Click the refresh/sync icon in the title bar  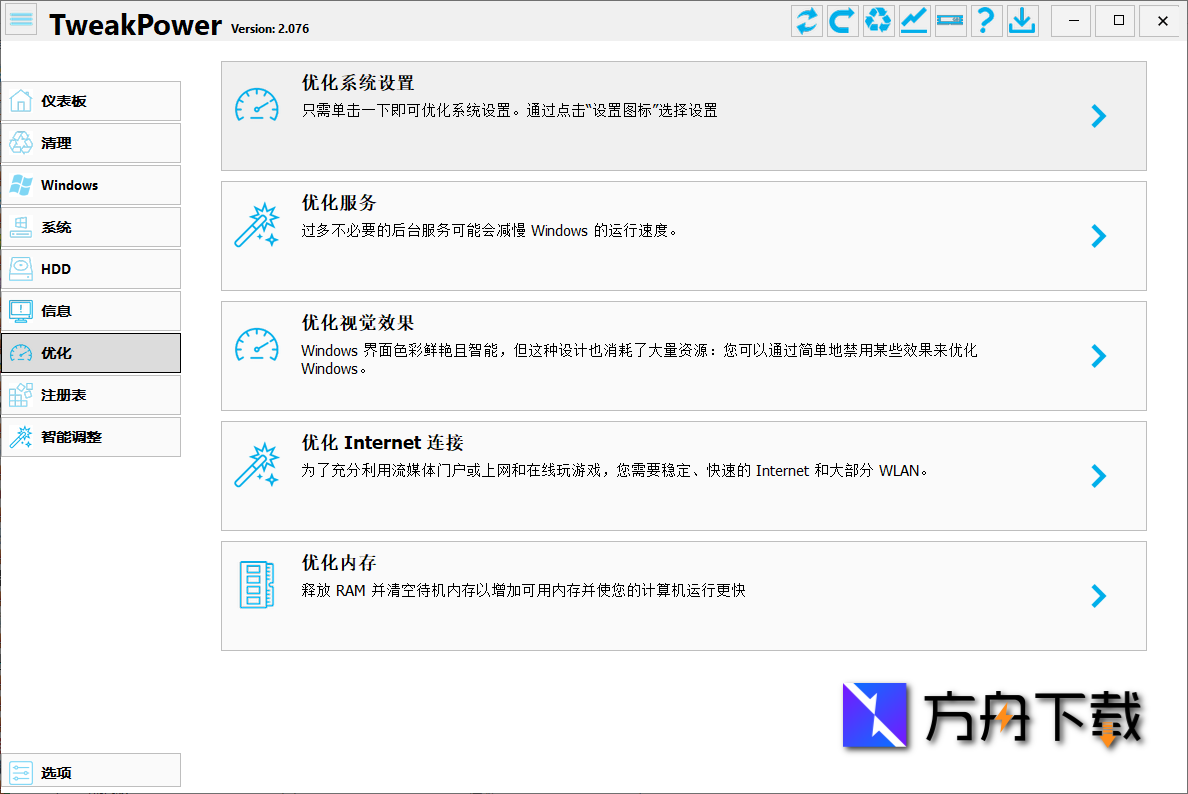pyautogui.click(x=806, y=20)
